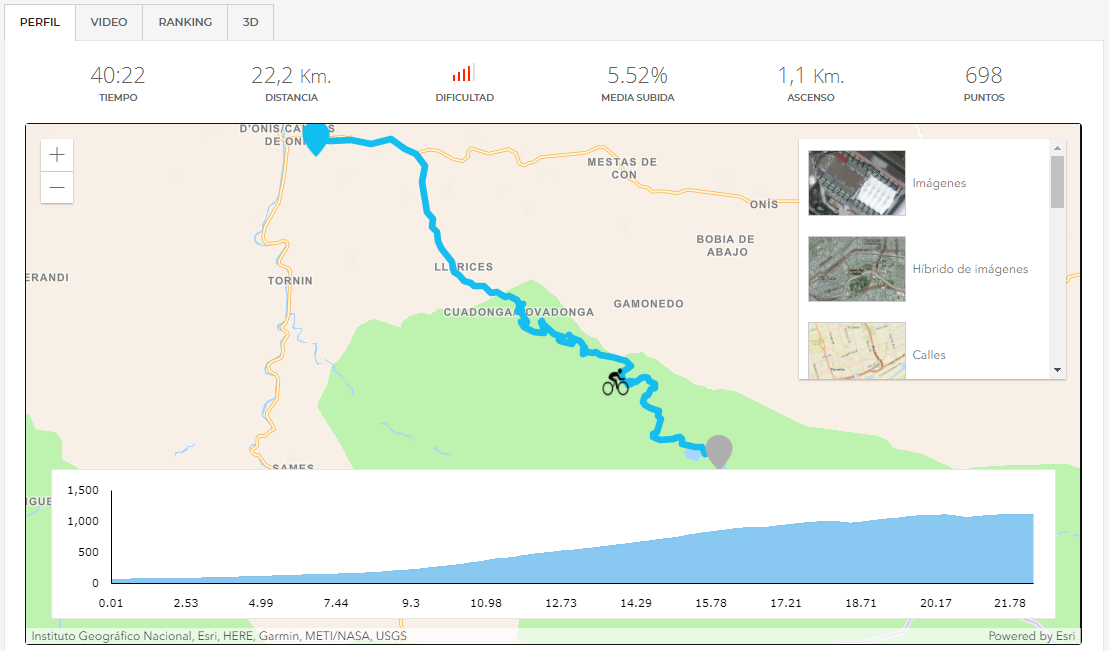Select the Imágenes basemap thumbnail

point(857,183)
